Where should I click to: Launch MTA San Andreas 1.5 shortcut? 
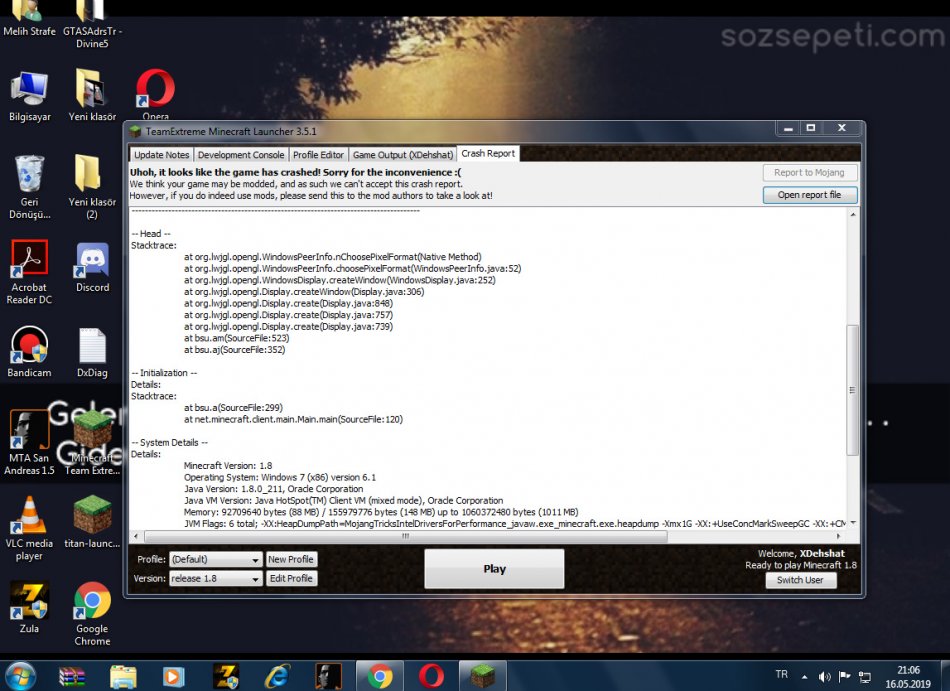pos(29,443)
